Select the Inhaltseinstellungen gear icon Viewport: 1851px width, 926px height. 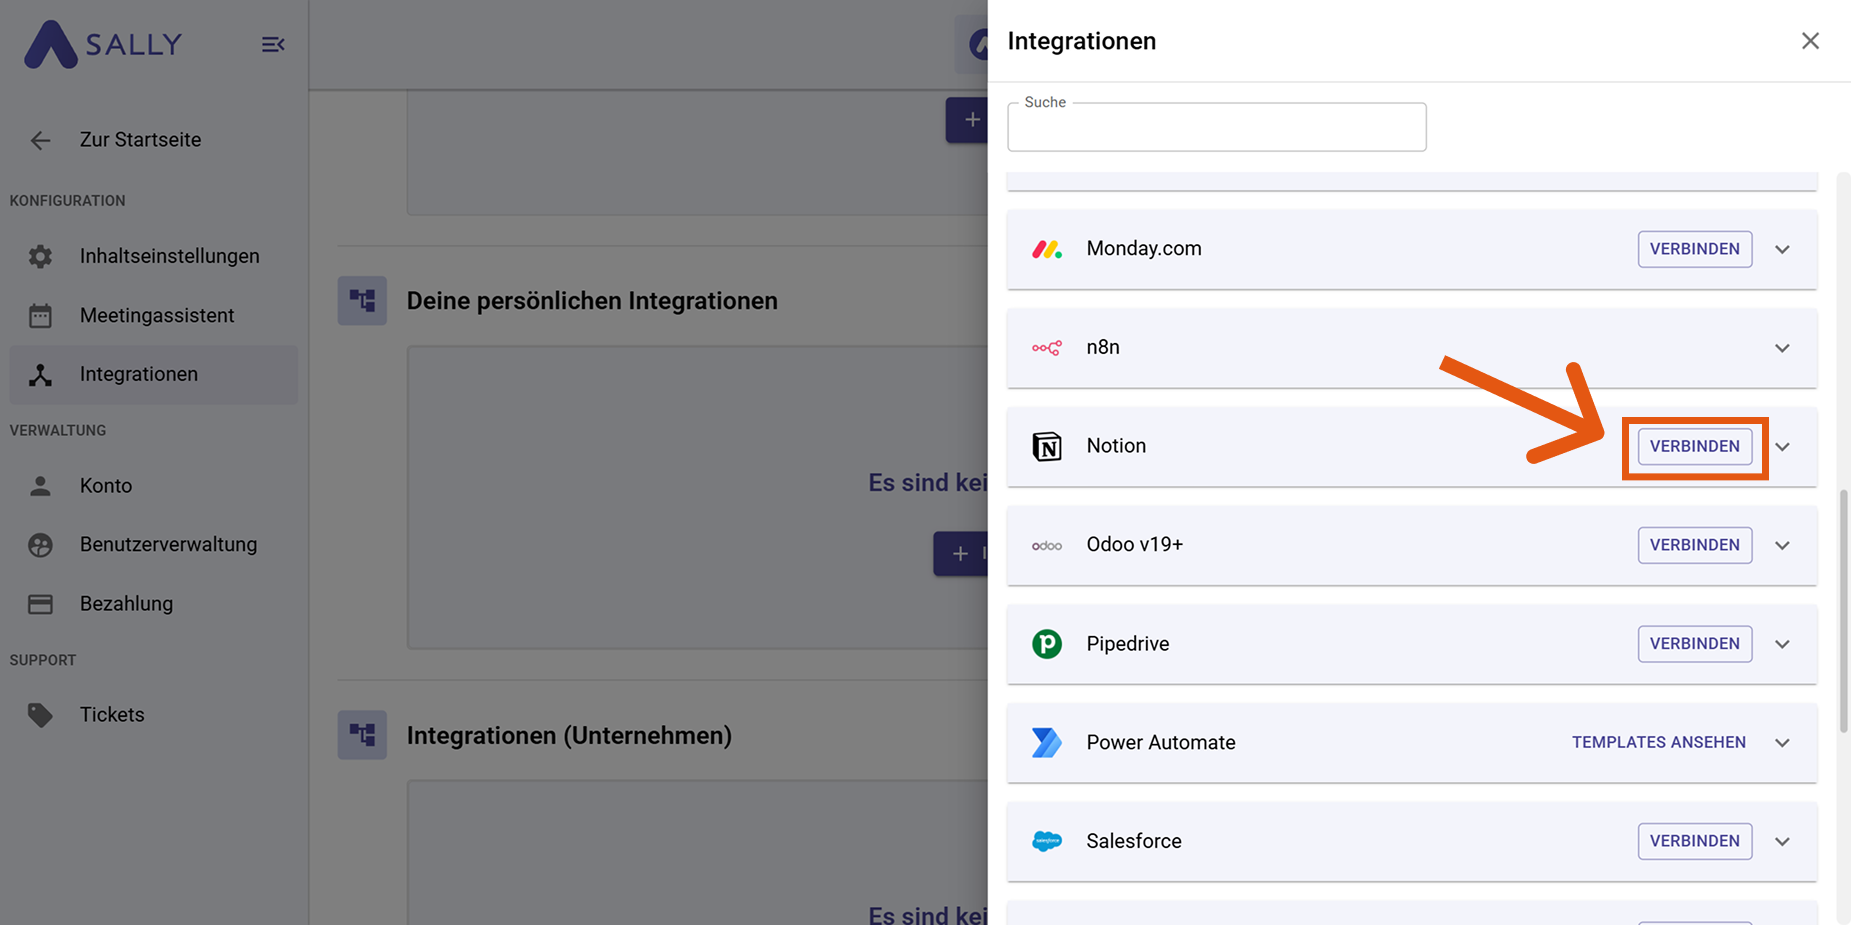[40, 256]
